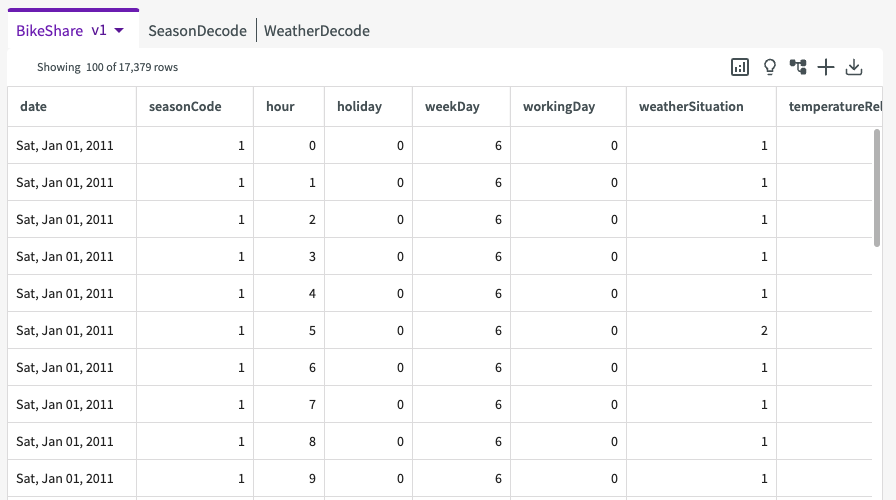Viewport: 896px width, 500px height.
Task: Click seasonCode cell in hour 6 row
Action: coord(195,367)
